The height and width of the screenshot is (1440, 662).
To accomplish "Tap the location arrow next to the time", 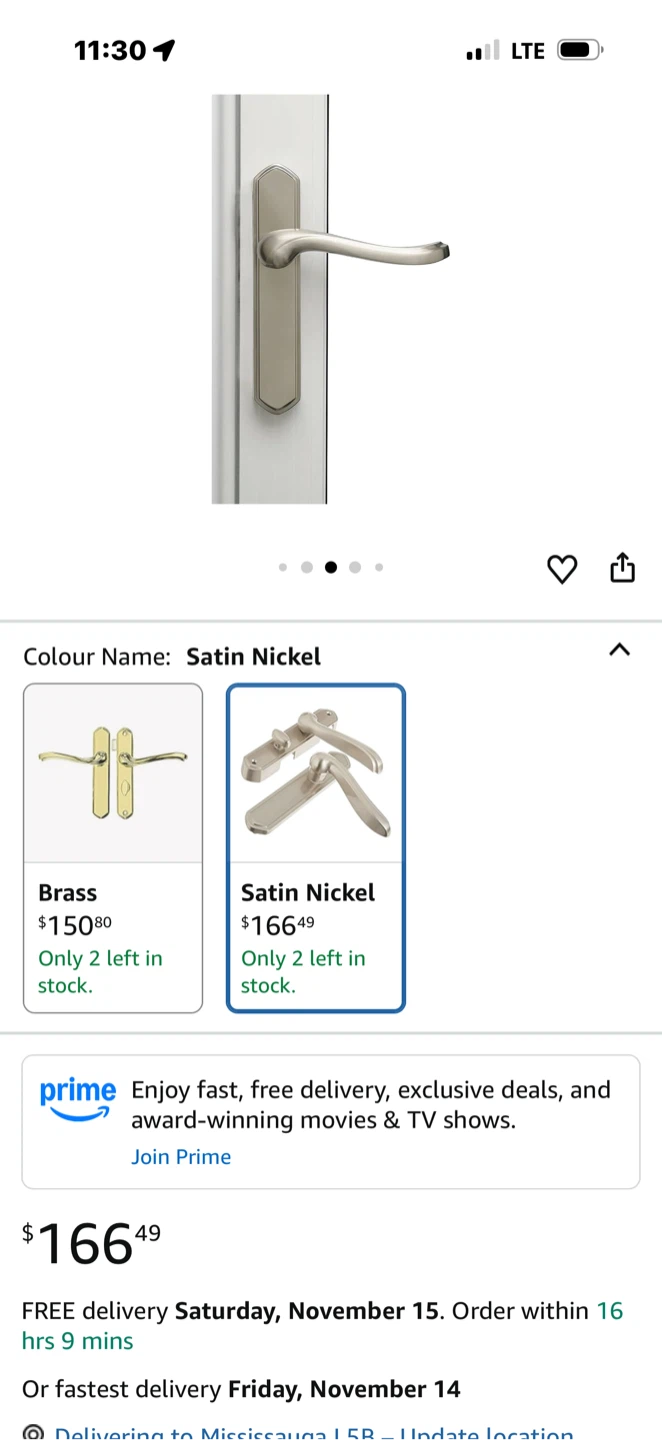I will tap(164, 50).
